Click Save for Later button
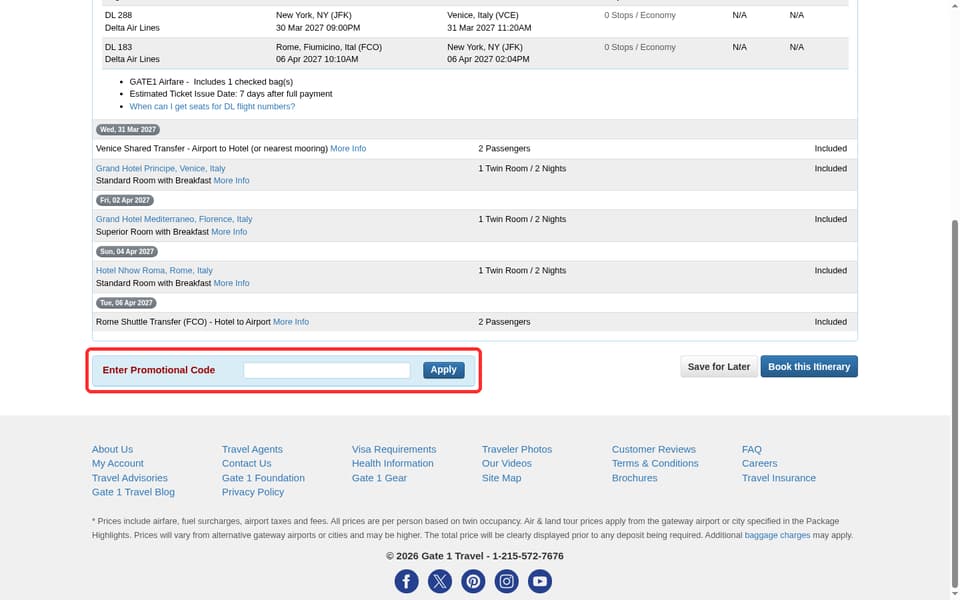Screen dimensions: 960x600 tap(719, 367)
